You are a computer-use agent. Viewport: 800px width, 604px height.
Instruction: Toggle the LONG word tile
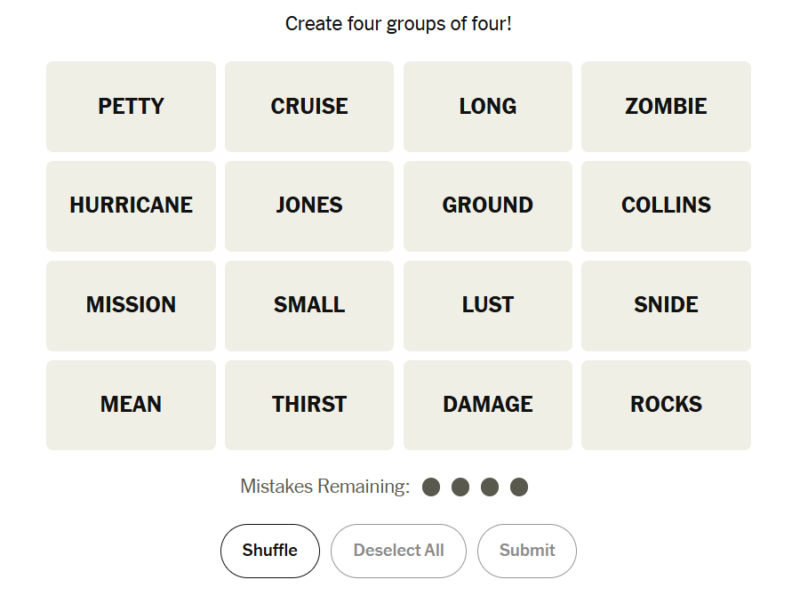coord(488,106)
